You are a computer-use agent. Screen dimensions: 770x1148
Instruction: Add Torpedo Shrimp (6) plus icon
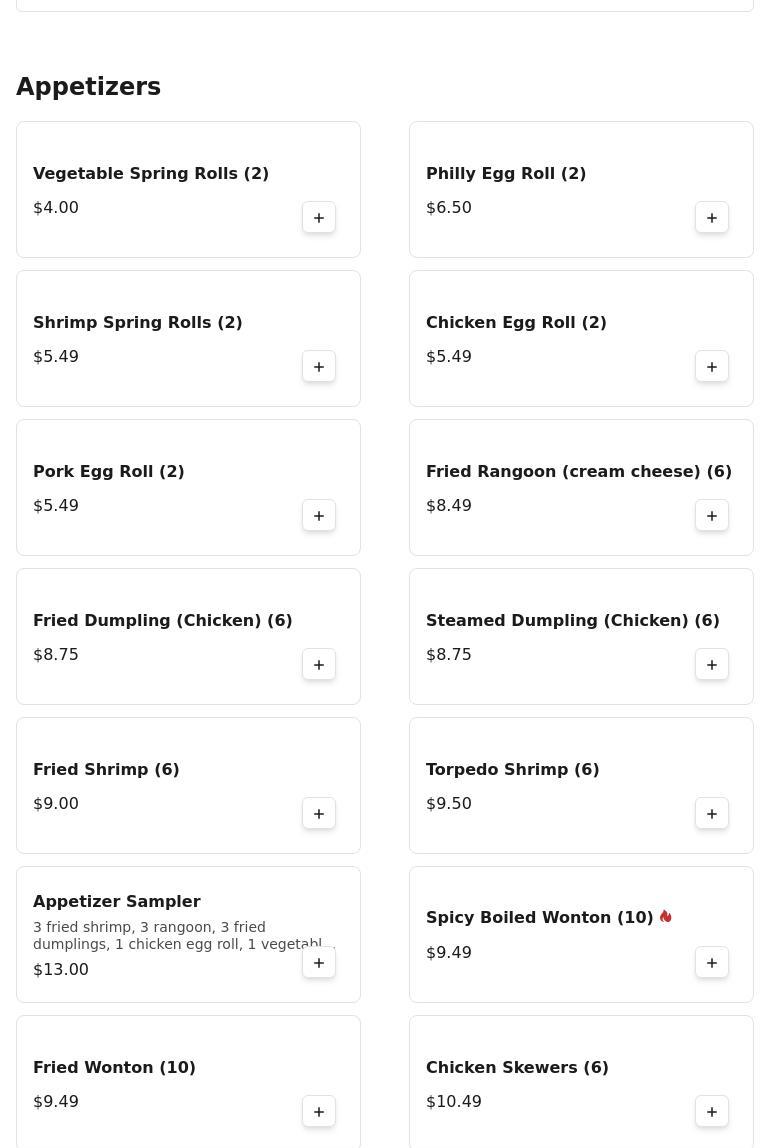coord(711,813)
